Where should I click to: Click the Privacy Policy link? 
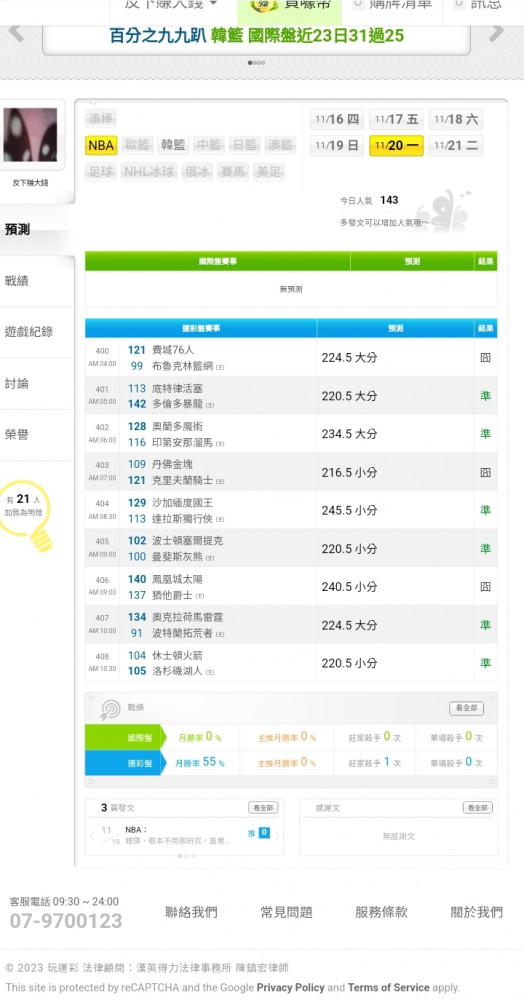coord(291,987)
